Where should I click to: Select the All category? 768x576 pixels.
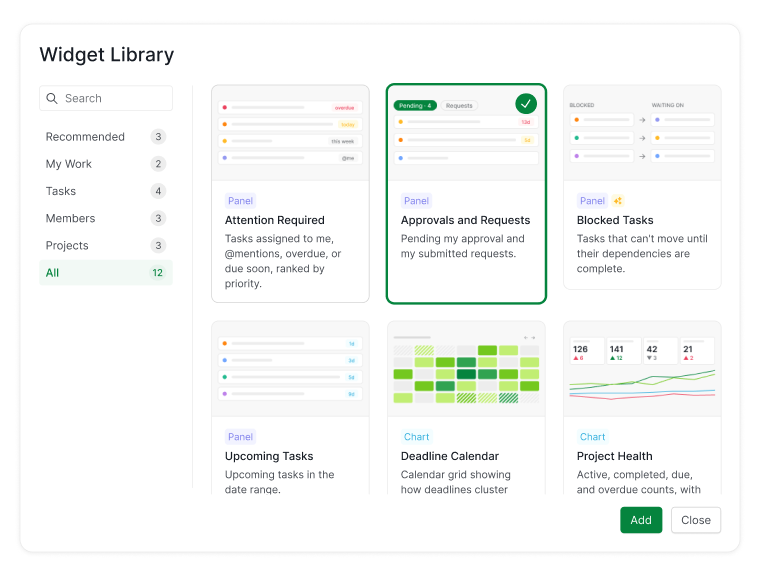click(x=106, y=273)
